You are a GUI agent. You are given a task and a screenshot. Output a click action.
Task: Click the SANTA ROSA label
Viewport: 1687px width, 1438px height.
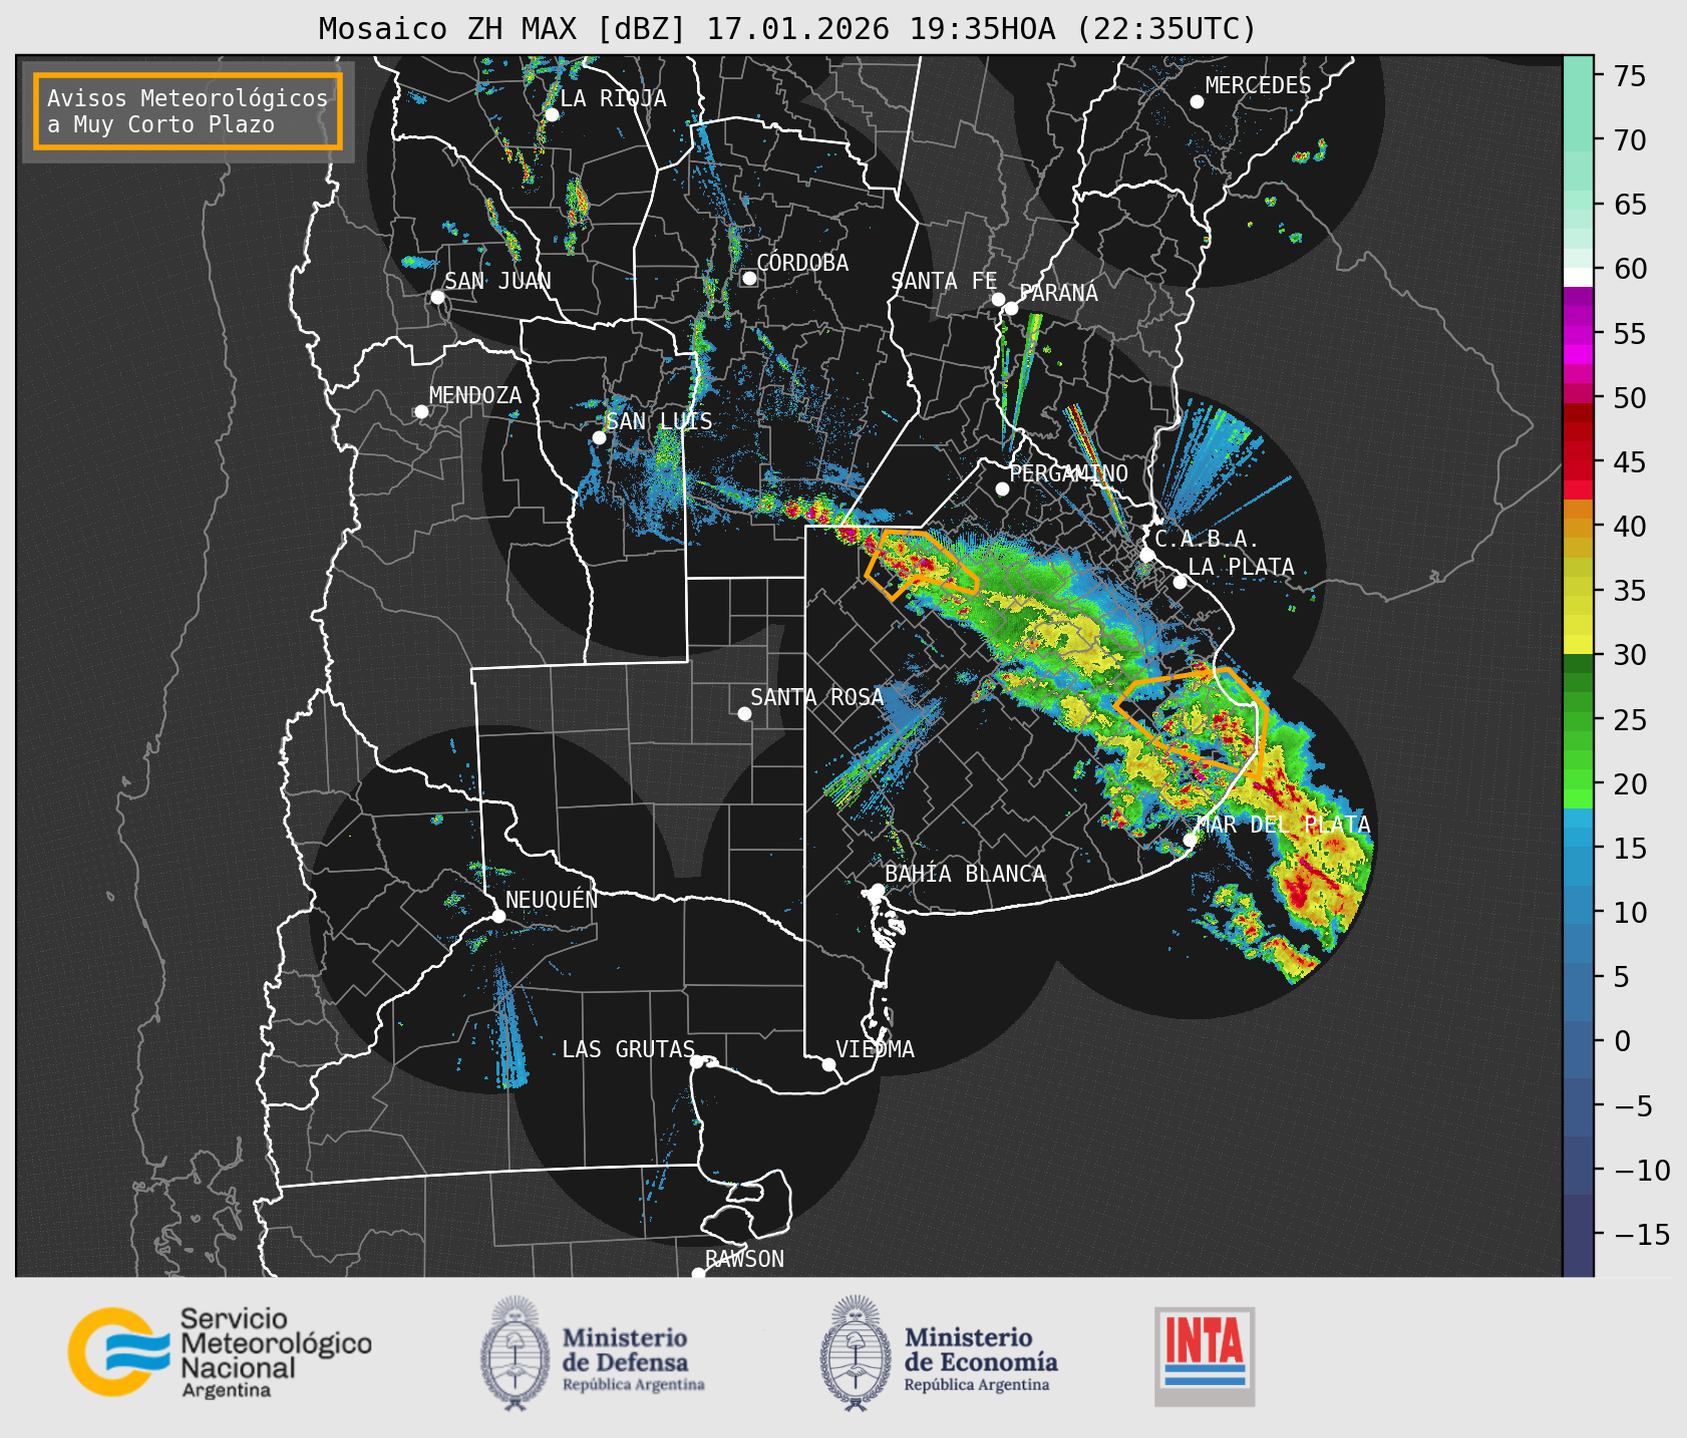(817, 697)
